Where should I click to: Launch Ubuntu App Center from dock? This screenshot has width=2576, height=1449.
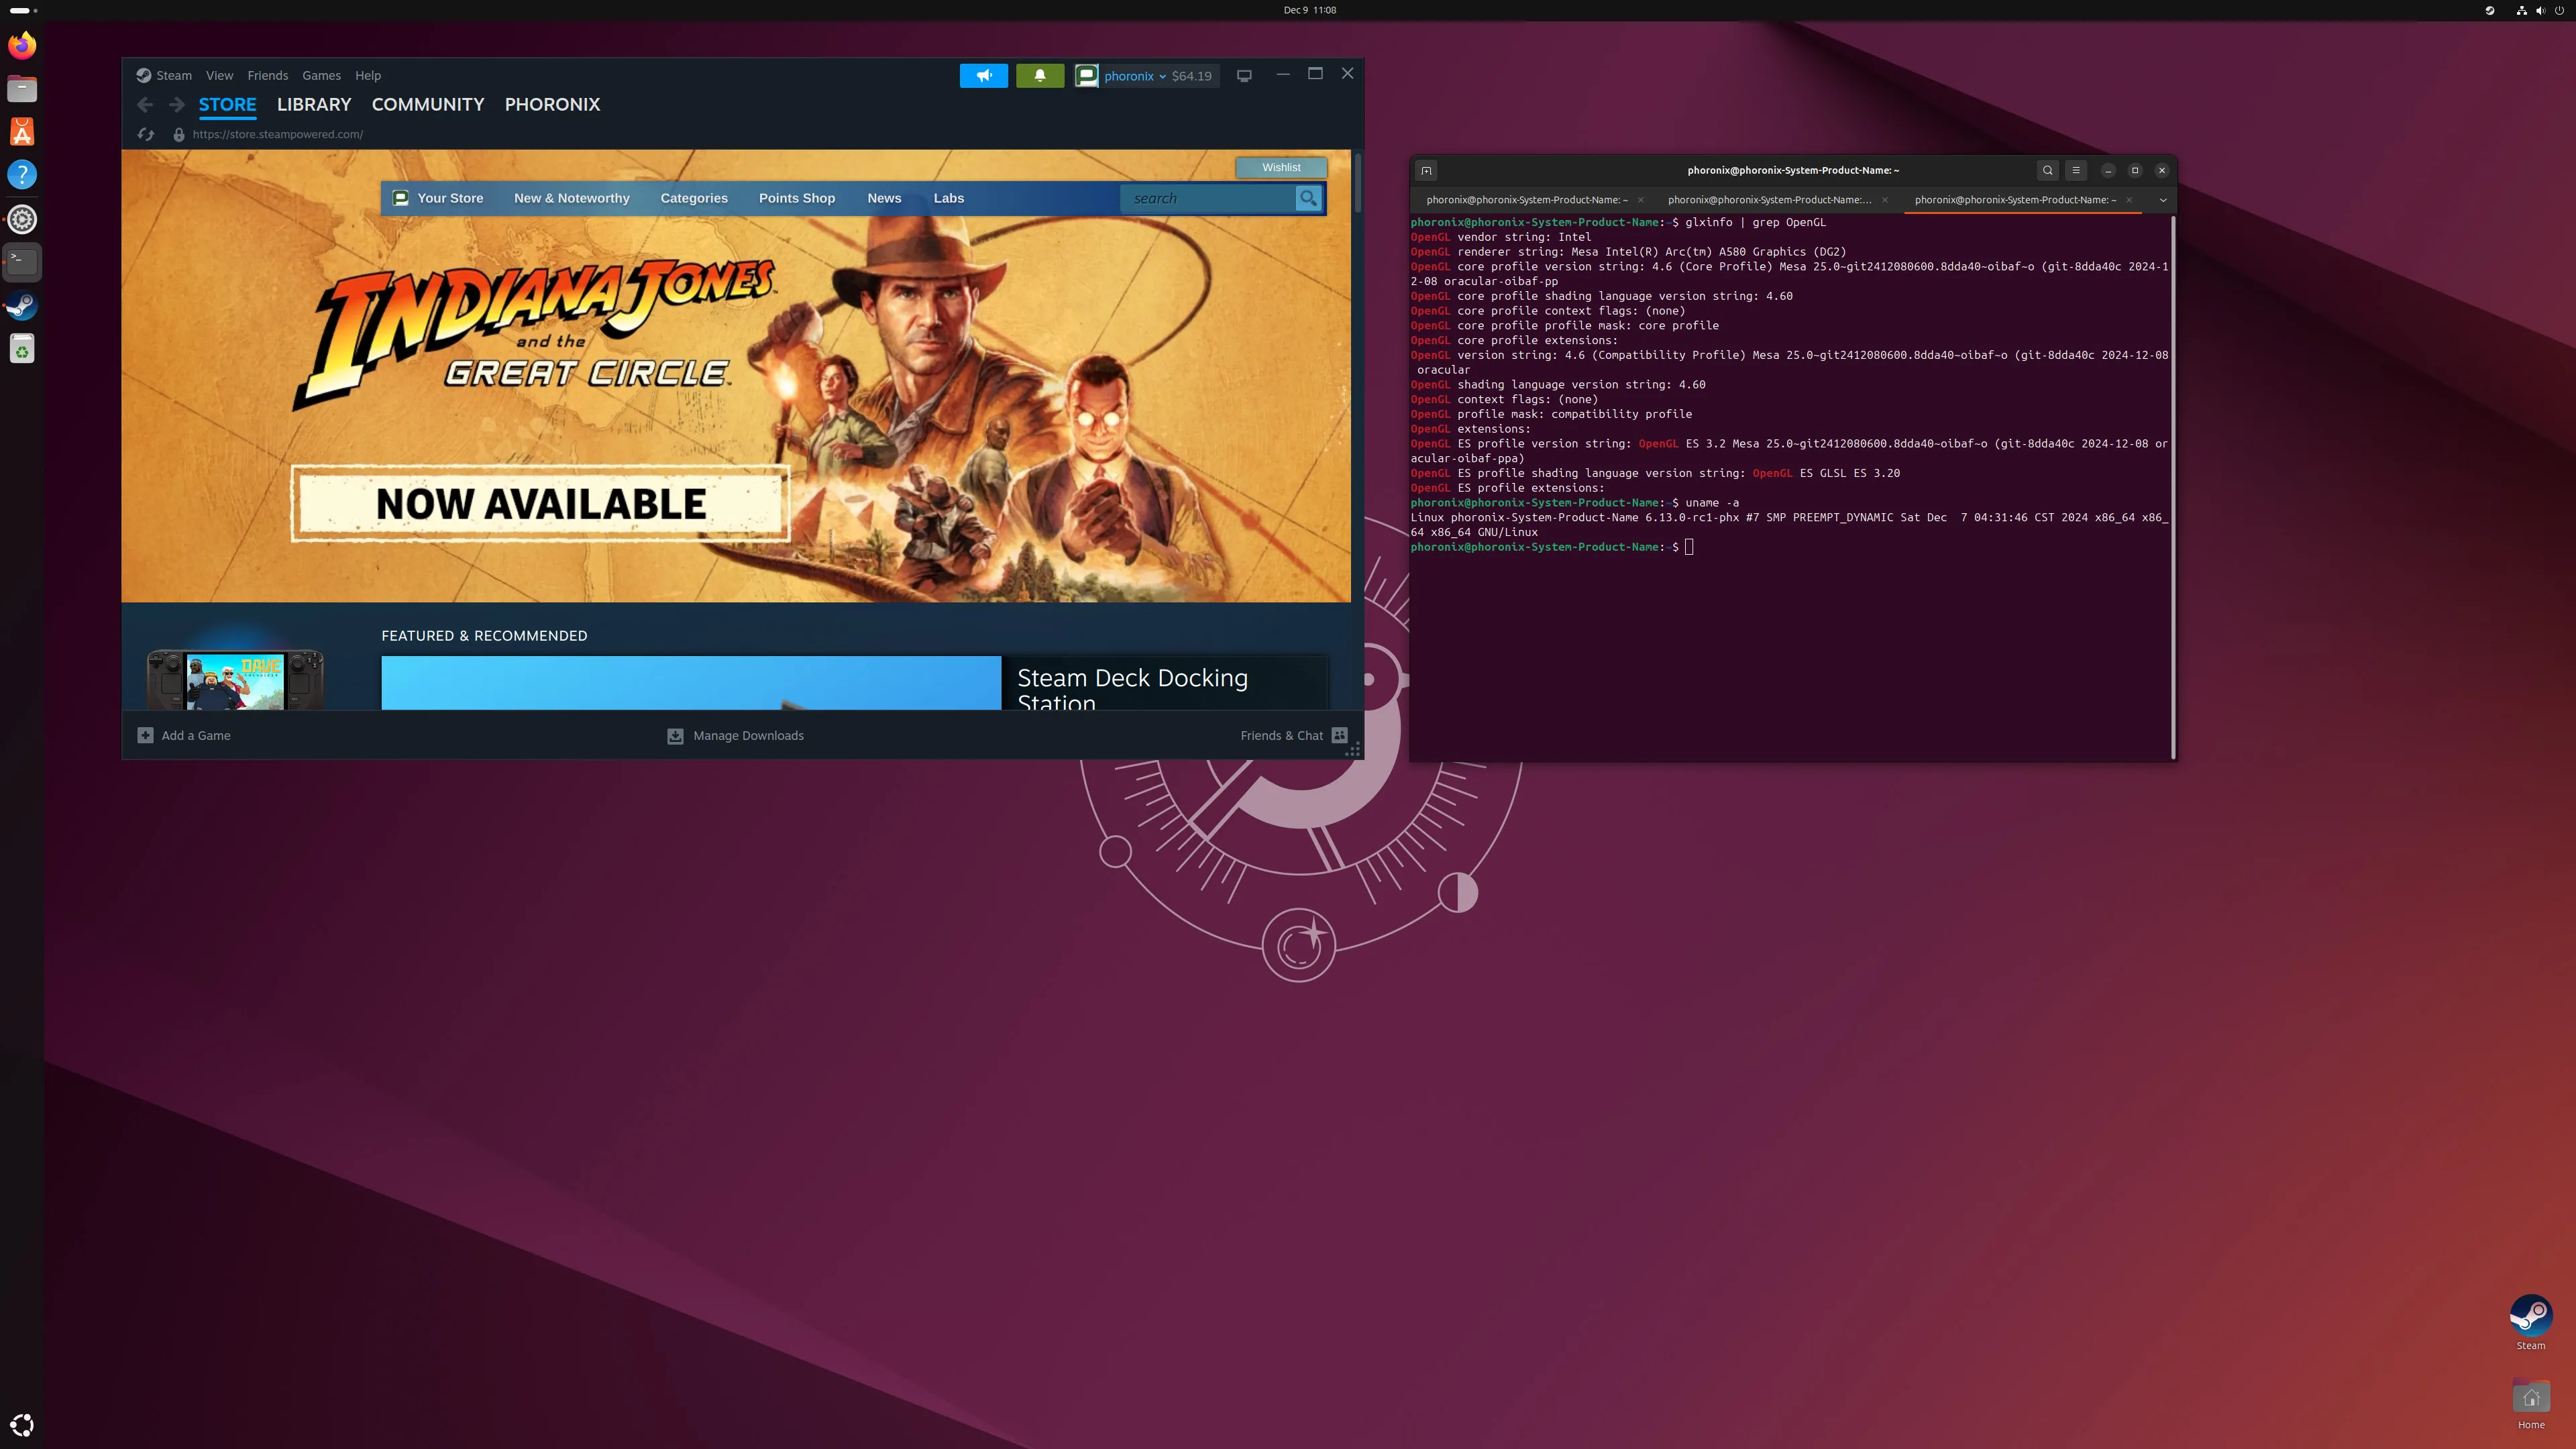(x=22, y=132)
